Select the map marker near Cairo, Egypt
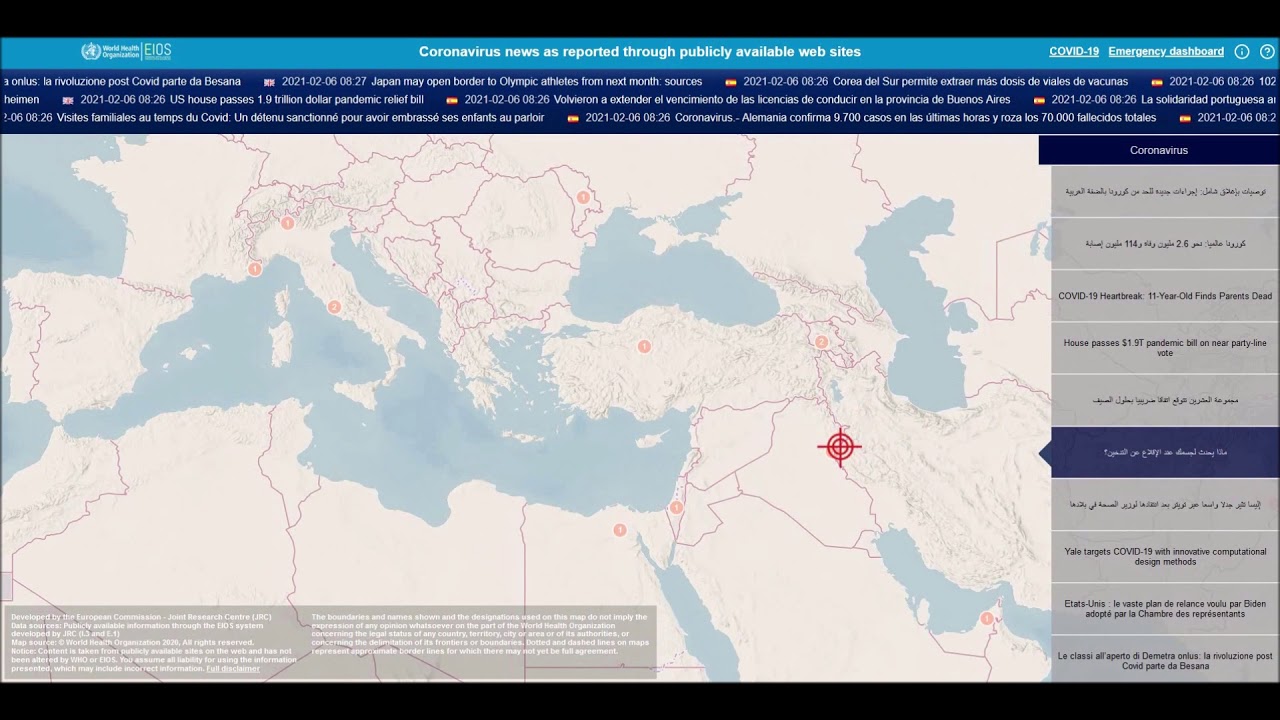The height and width of the screenshot is (720, 1280). 620,530
